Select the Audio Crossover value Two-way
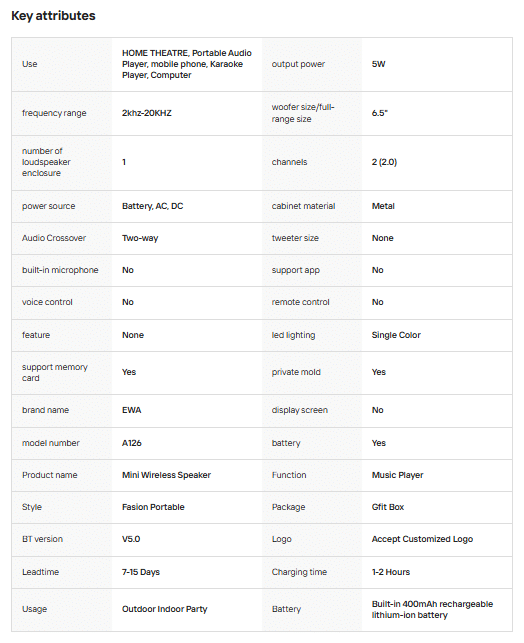This screenshot has width=524, height=643. [140, 238]
